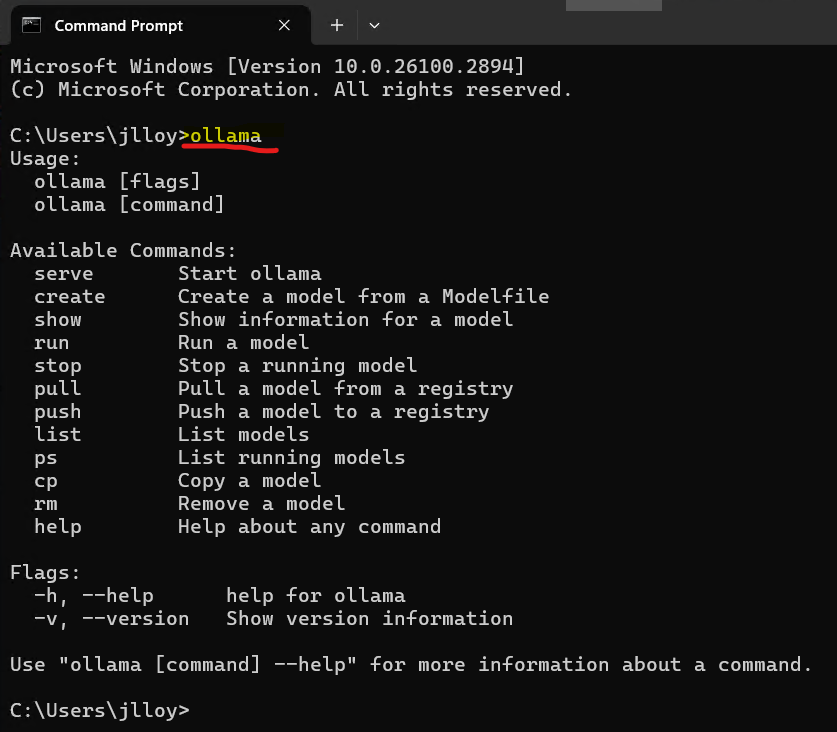The height and width of the screenshot is (732, 837).
Task: Expand the new tab profile dropdown
Action: click(x=374, y=25)
